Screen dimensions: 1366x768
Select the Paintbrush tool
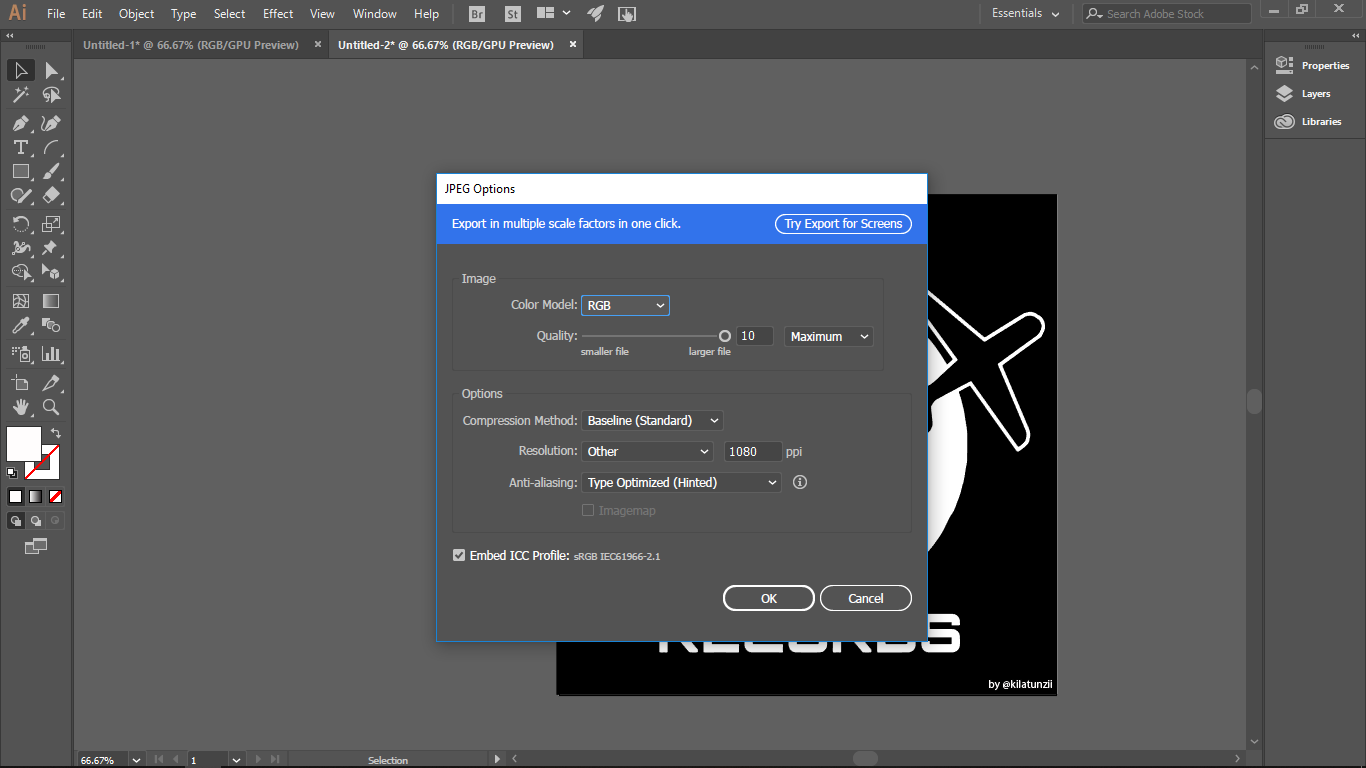(51, 171)
